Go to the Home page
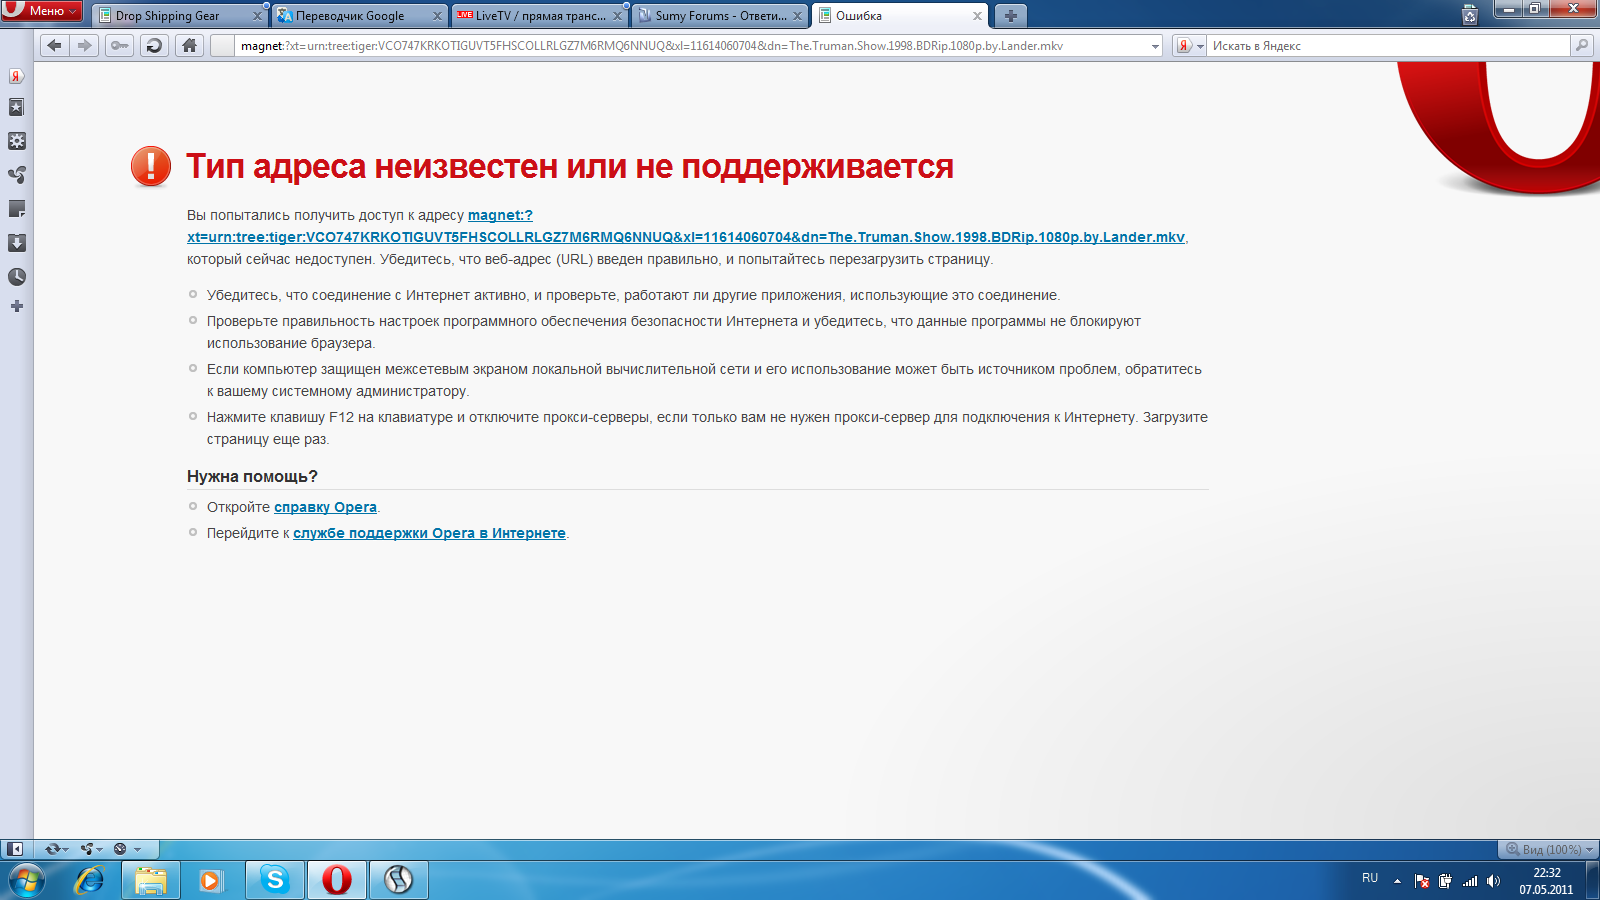The height and width of the screenshot is (900, 1600). 189,45
